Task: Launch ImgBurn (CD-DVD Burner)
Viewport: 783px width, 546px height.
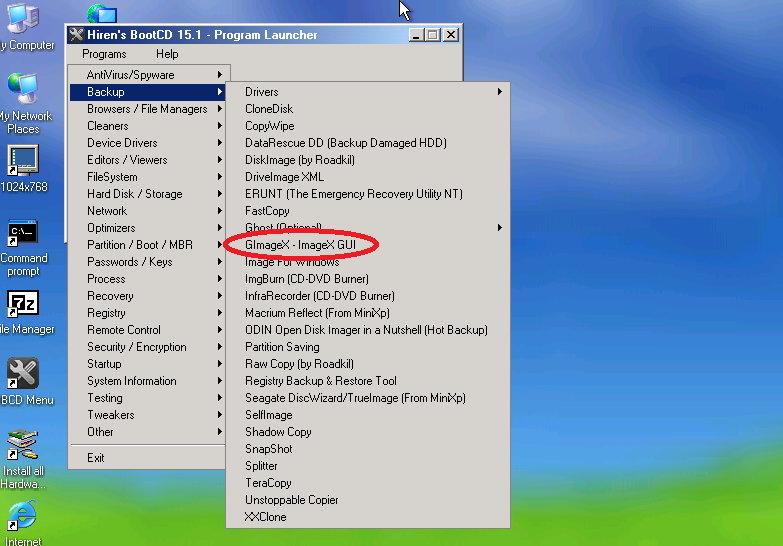Action: [x=368, y=279]
